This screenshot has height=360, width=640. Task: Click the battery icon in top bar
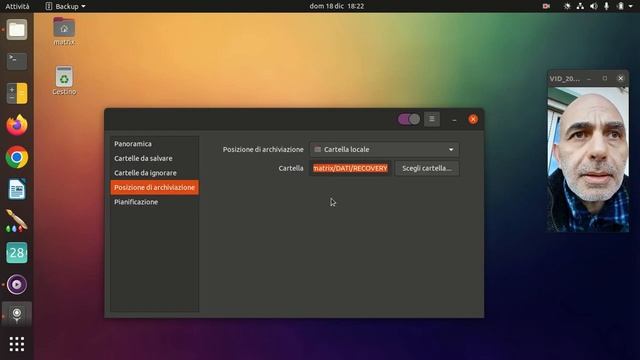[620, 6]
